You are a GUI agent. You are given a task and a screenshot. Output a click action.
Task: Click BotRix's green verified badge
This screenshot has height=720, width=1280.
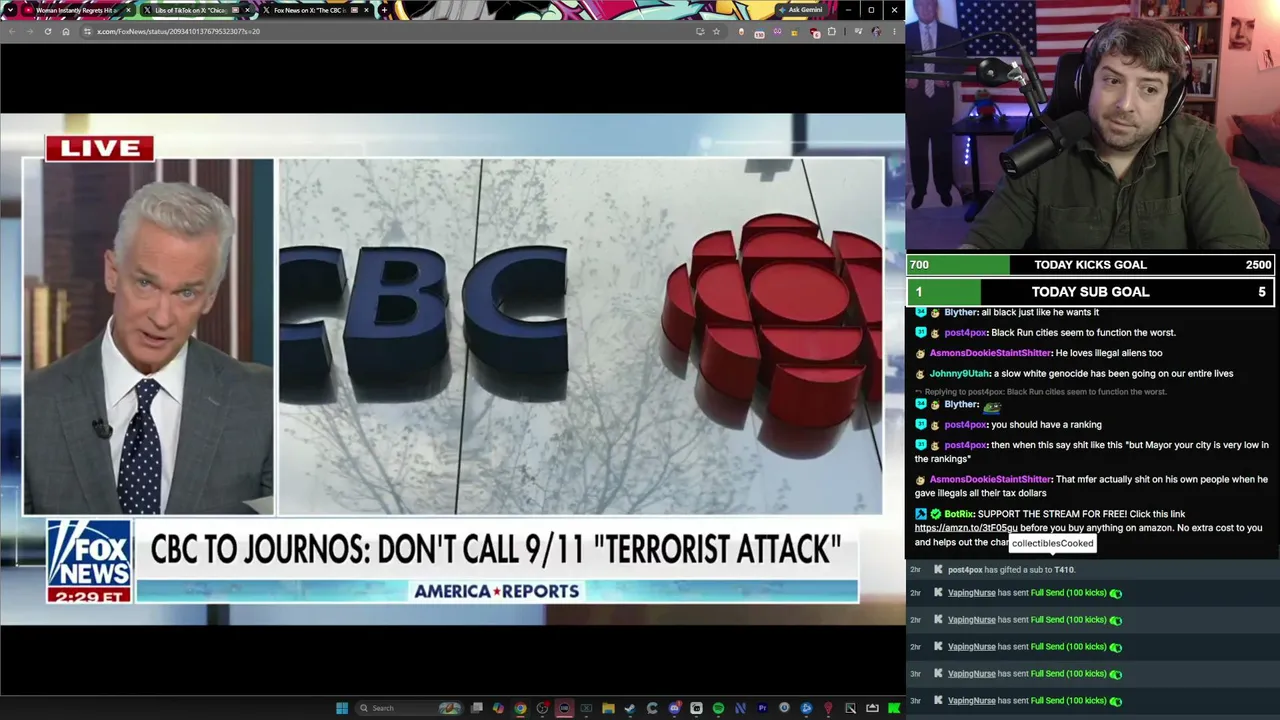[x=935, y=514]
